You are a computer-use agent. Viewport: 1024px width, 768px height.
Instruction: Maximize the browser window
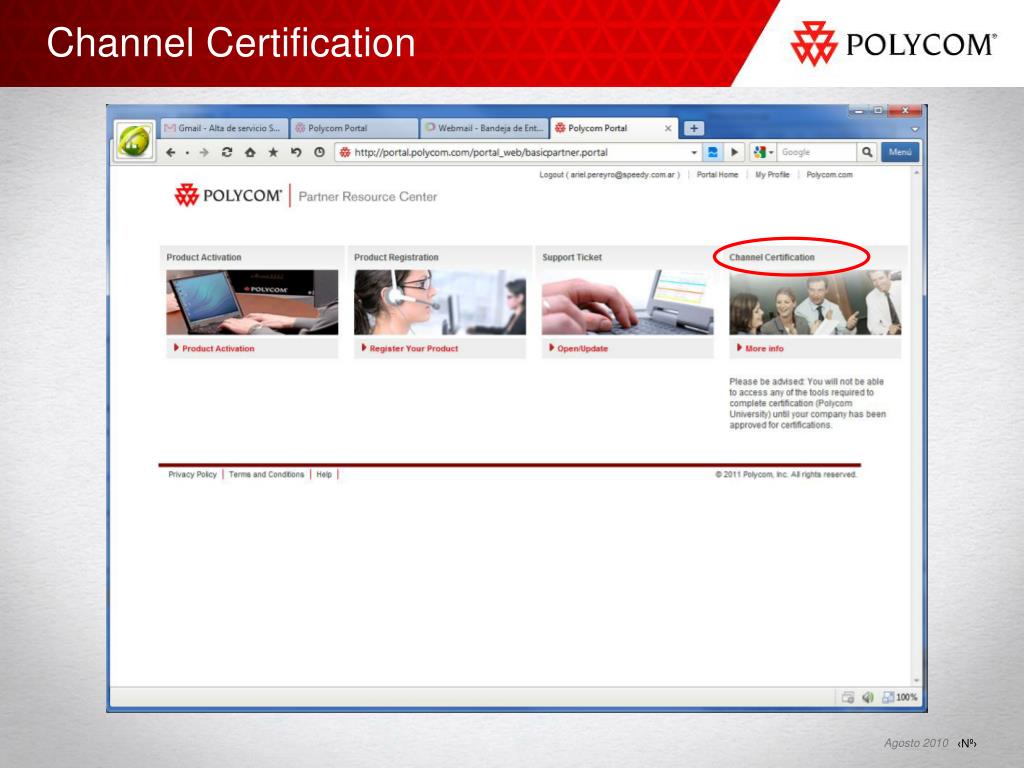[x=878, y=111]
